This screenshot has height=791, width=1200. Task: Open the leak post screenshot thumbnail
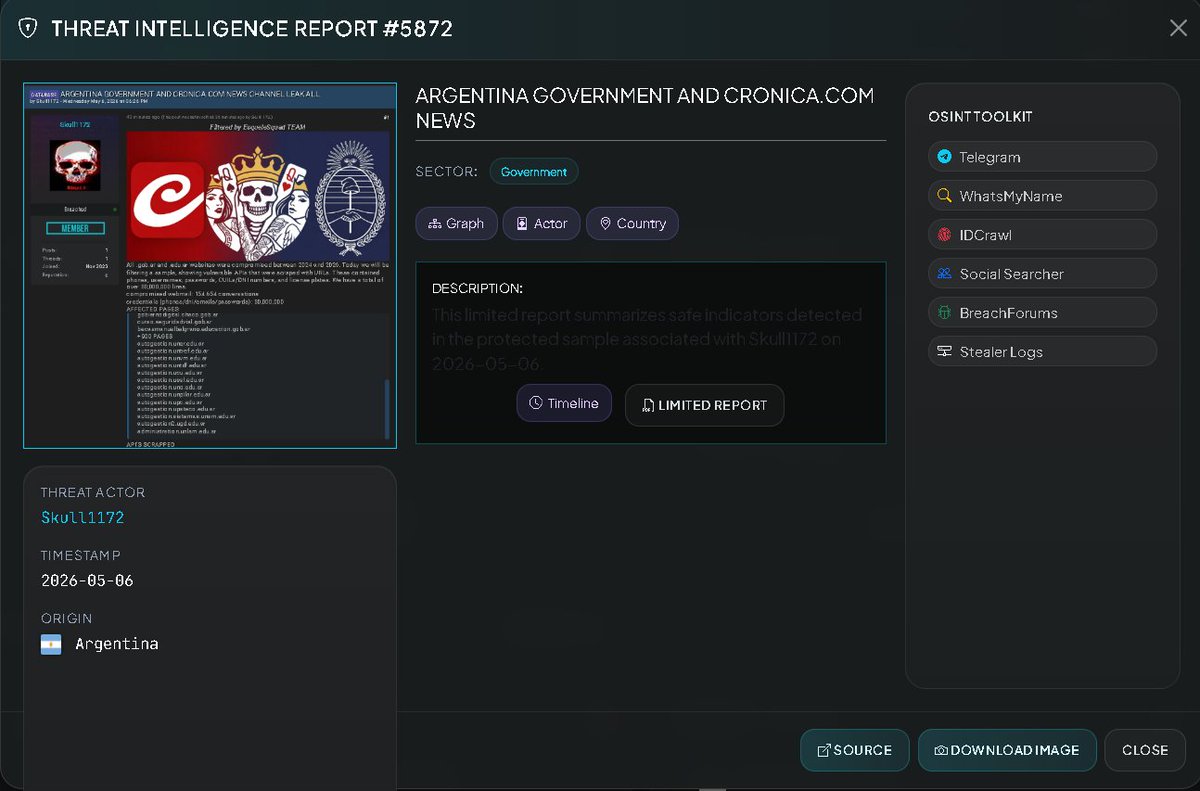[210, 266]
